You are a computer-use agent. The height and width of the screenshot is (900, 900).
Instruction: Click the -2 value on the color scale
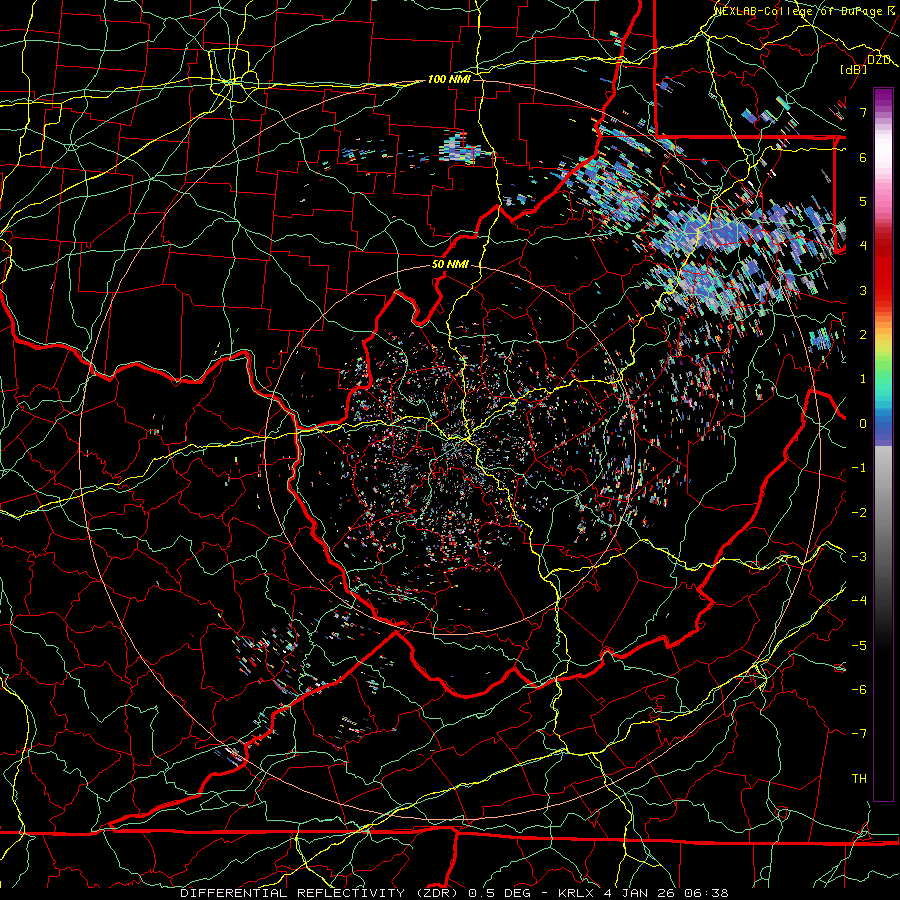coord(859,513)
